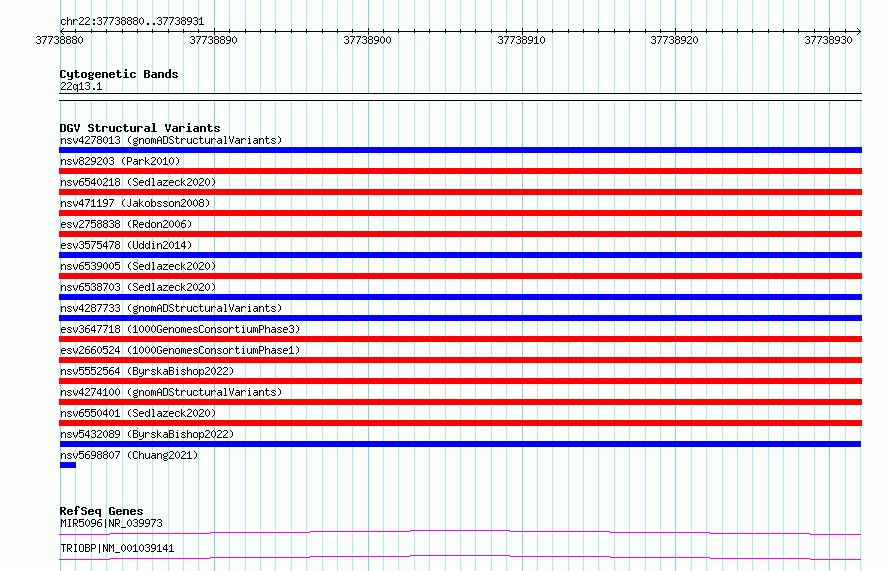Click the blue bar for nsv4278013
890x571 pixels.
[460, 150]
